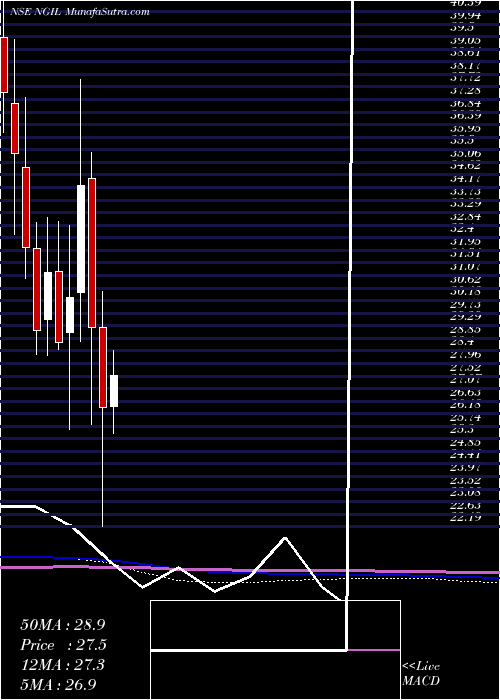The width and height of the screenshot is (500, 700).
Task: Click the last small white candlestick near 27
Action: coord(114,391)
